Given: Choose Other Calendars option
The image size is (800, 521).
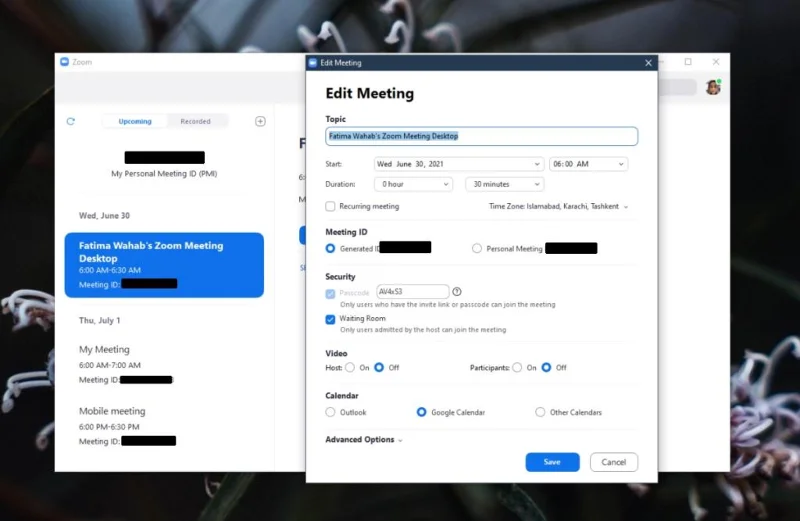Looking at the screenshot, I should click(x=540, y=412).
